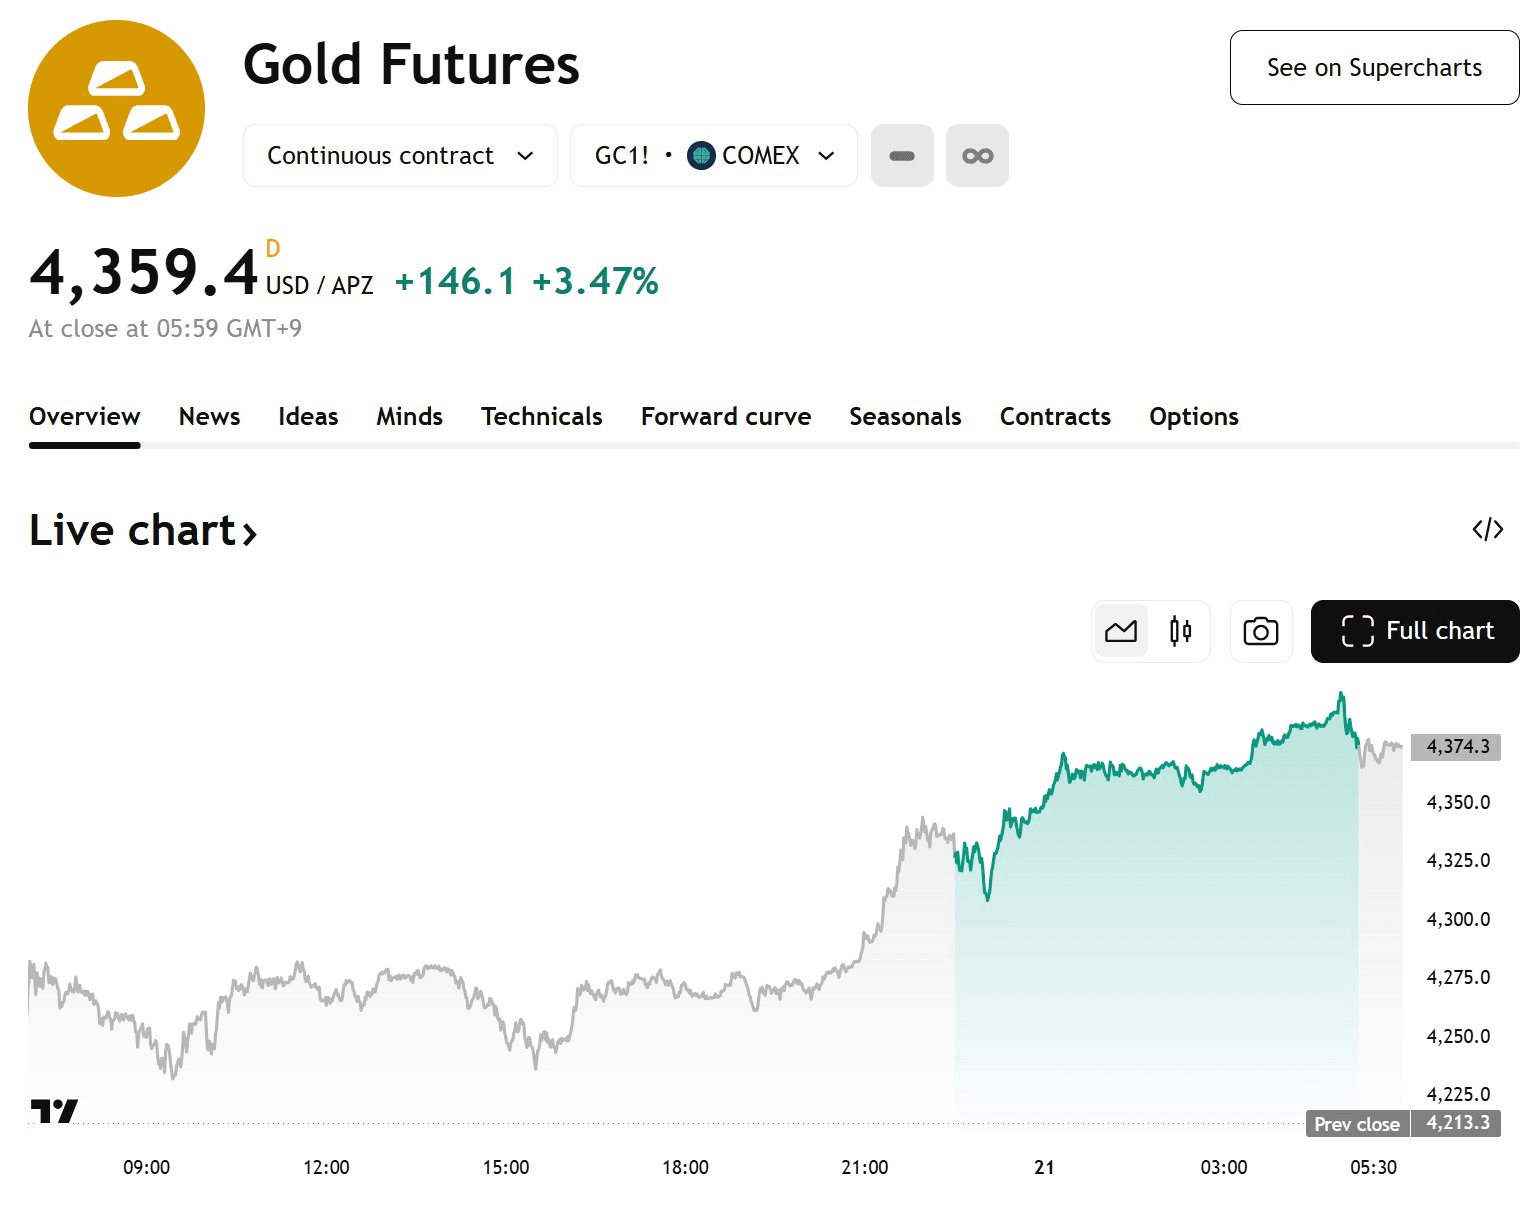Switch to the Technicals tab
The height and width of the screenshot is (1215, 1537).
(x=541, y=417)
